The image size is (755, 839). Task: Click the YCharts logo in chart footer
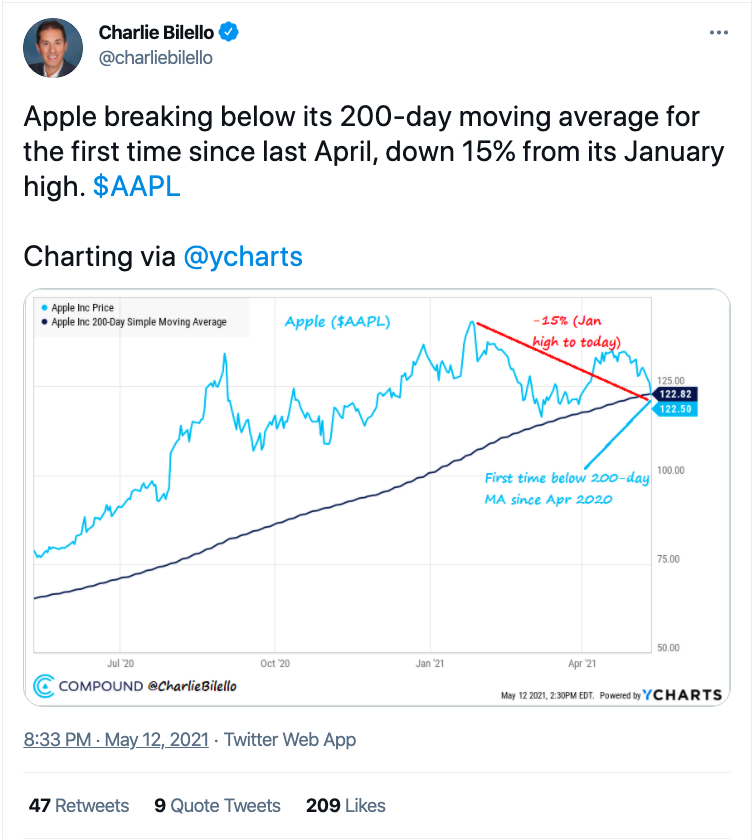tap(681, 695)
